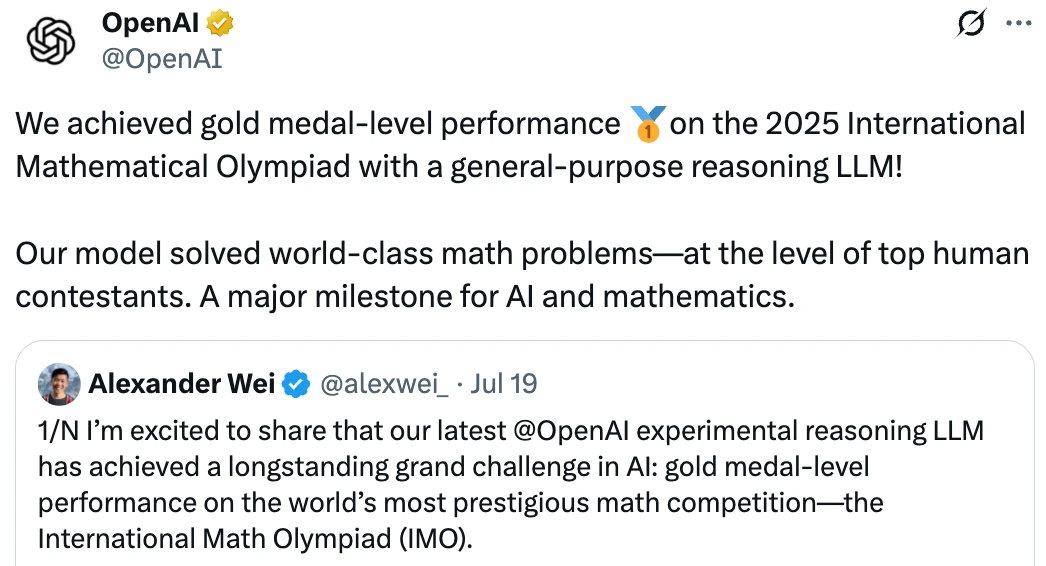Open the three-dot More options menu

pos(1016,23)
